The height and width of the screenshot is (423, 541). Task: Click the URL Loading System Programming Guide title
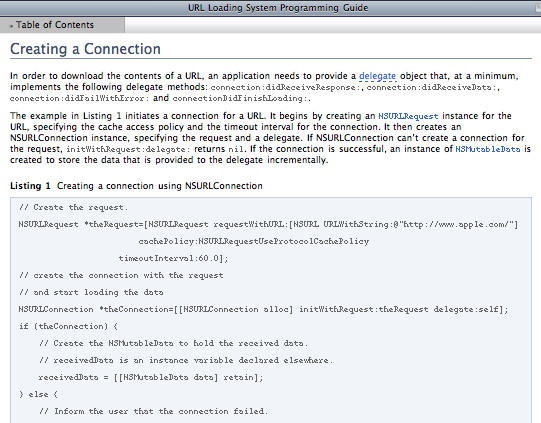[278, 8]
